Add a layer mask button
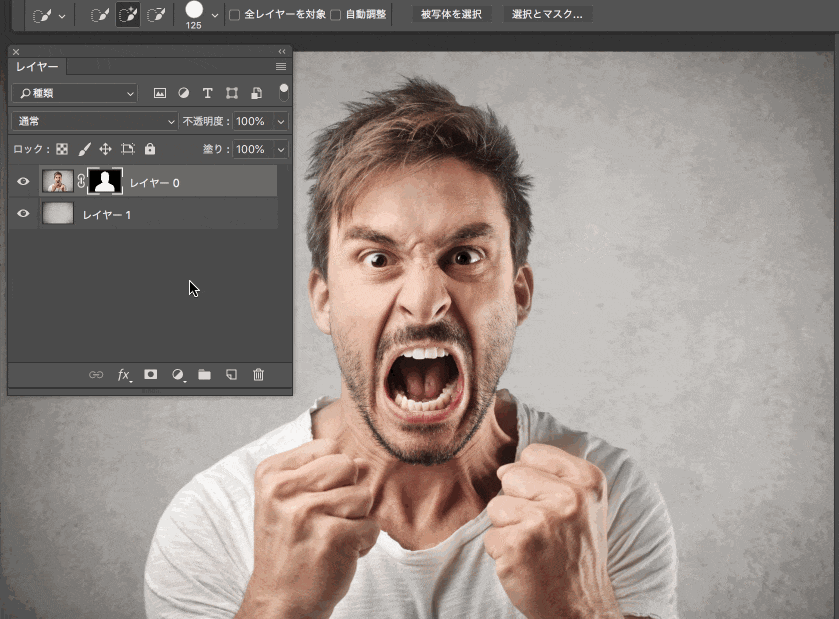 [151, 374]
